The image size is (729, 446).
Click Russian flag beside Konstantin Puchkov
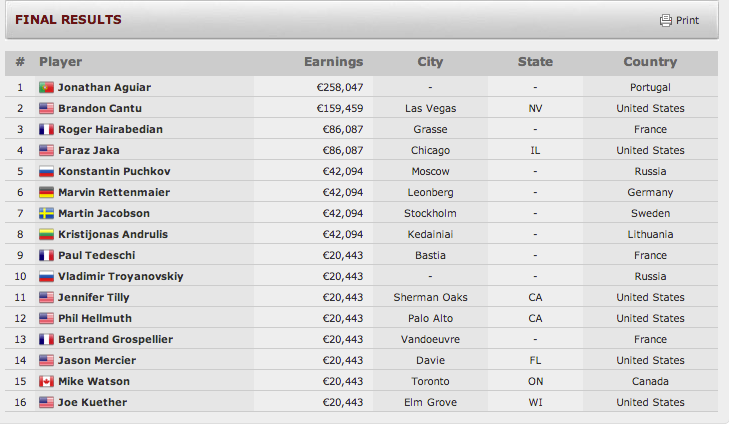pyautogui.click(x=46, y=171)
